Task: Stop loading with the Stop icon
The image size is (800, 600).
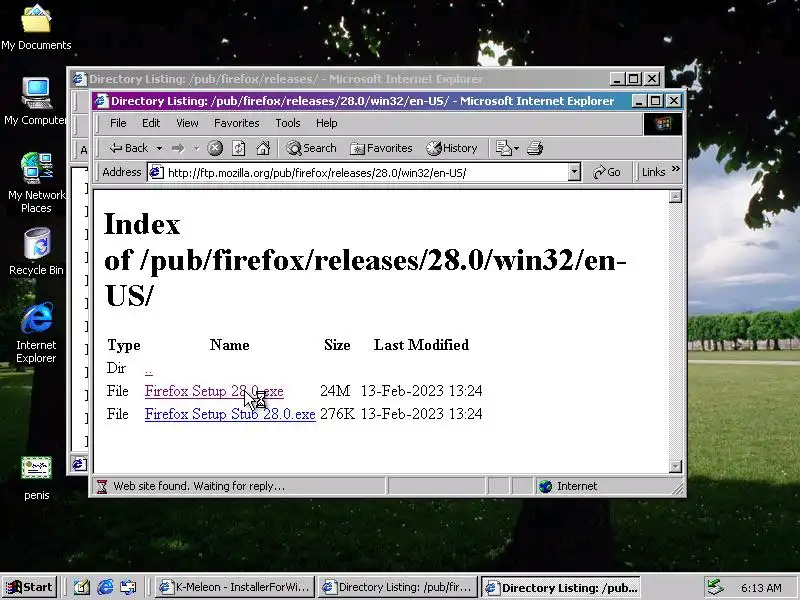Action: [x=215, y=148]
